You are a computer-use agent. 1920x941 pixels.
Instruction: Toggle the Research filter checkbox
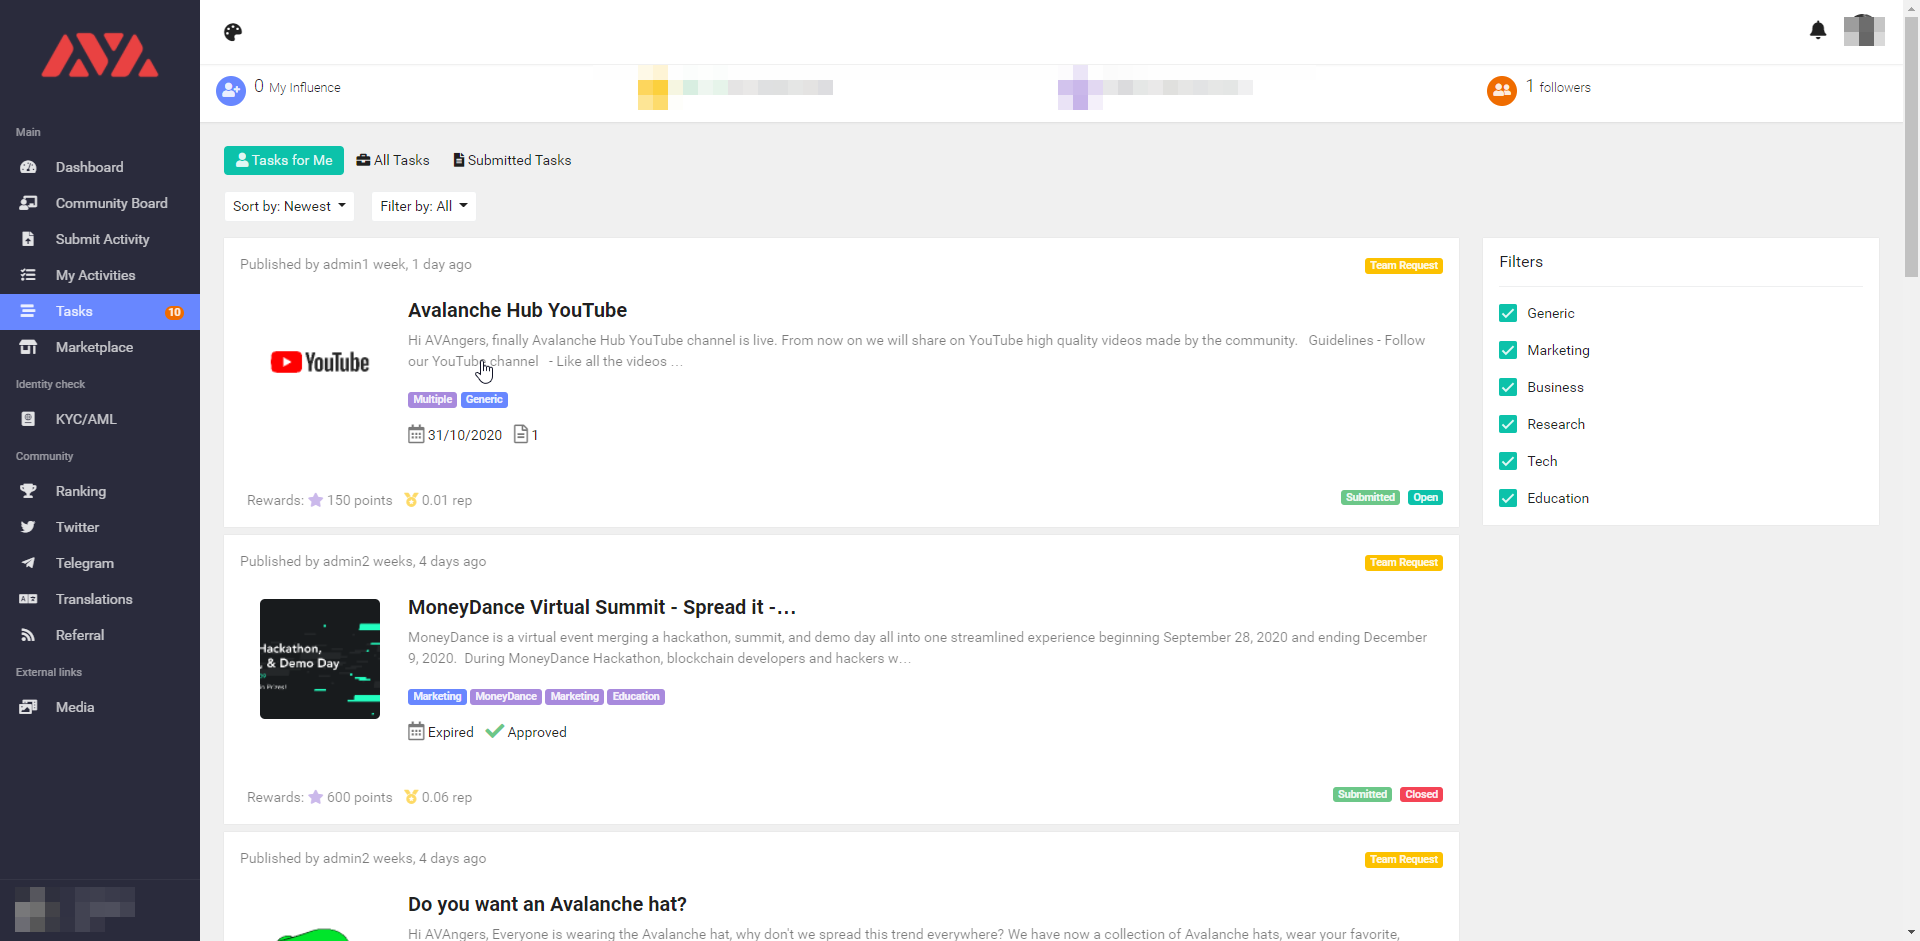tap(1508, 424)
